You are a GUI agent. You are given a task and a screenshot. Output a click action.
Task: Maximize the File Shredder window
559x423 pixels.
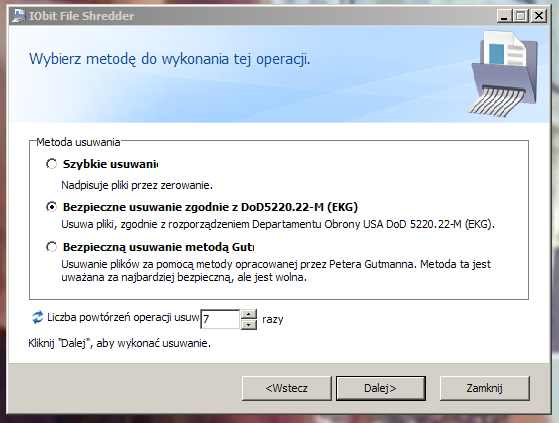(521, 16)
